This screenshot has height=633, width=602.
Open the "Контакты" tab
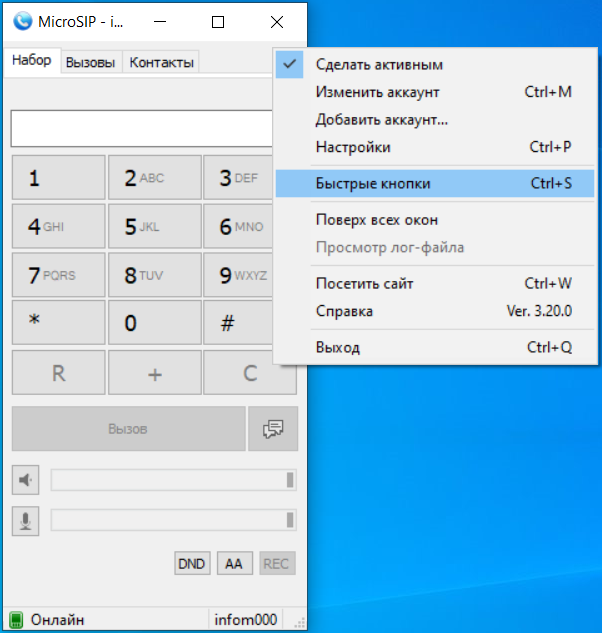pos(162,62)
